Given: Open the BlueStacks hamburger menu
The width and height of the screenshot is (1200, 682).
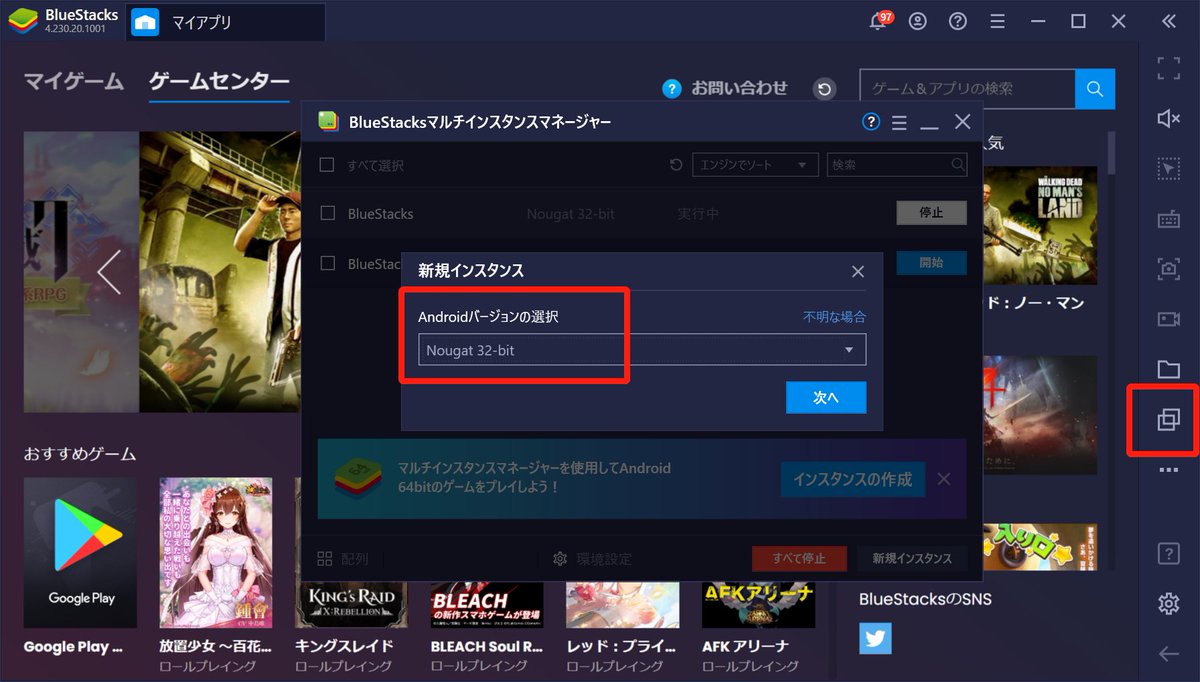Looking at the screenshot, I should pyautogui.click(x=997, y=21).
